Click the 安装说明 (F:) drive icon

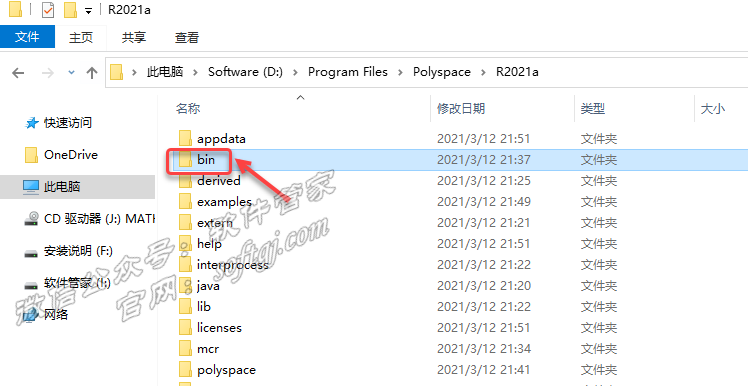pos(31,253)
